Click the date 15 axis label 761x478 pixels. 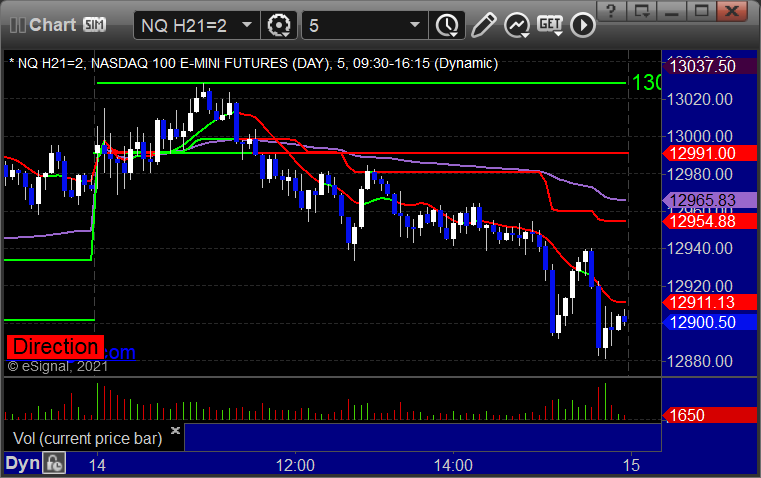pos(631,465)
